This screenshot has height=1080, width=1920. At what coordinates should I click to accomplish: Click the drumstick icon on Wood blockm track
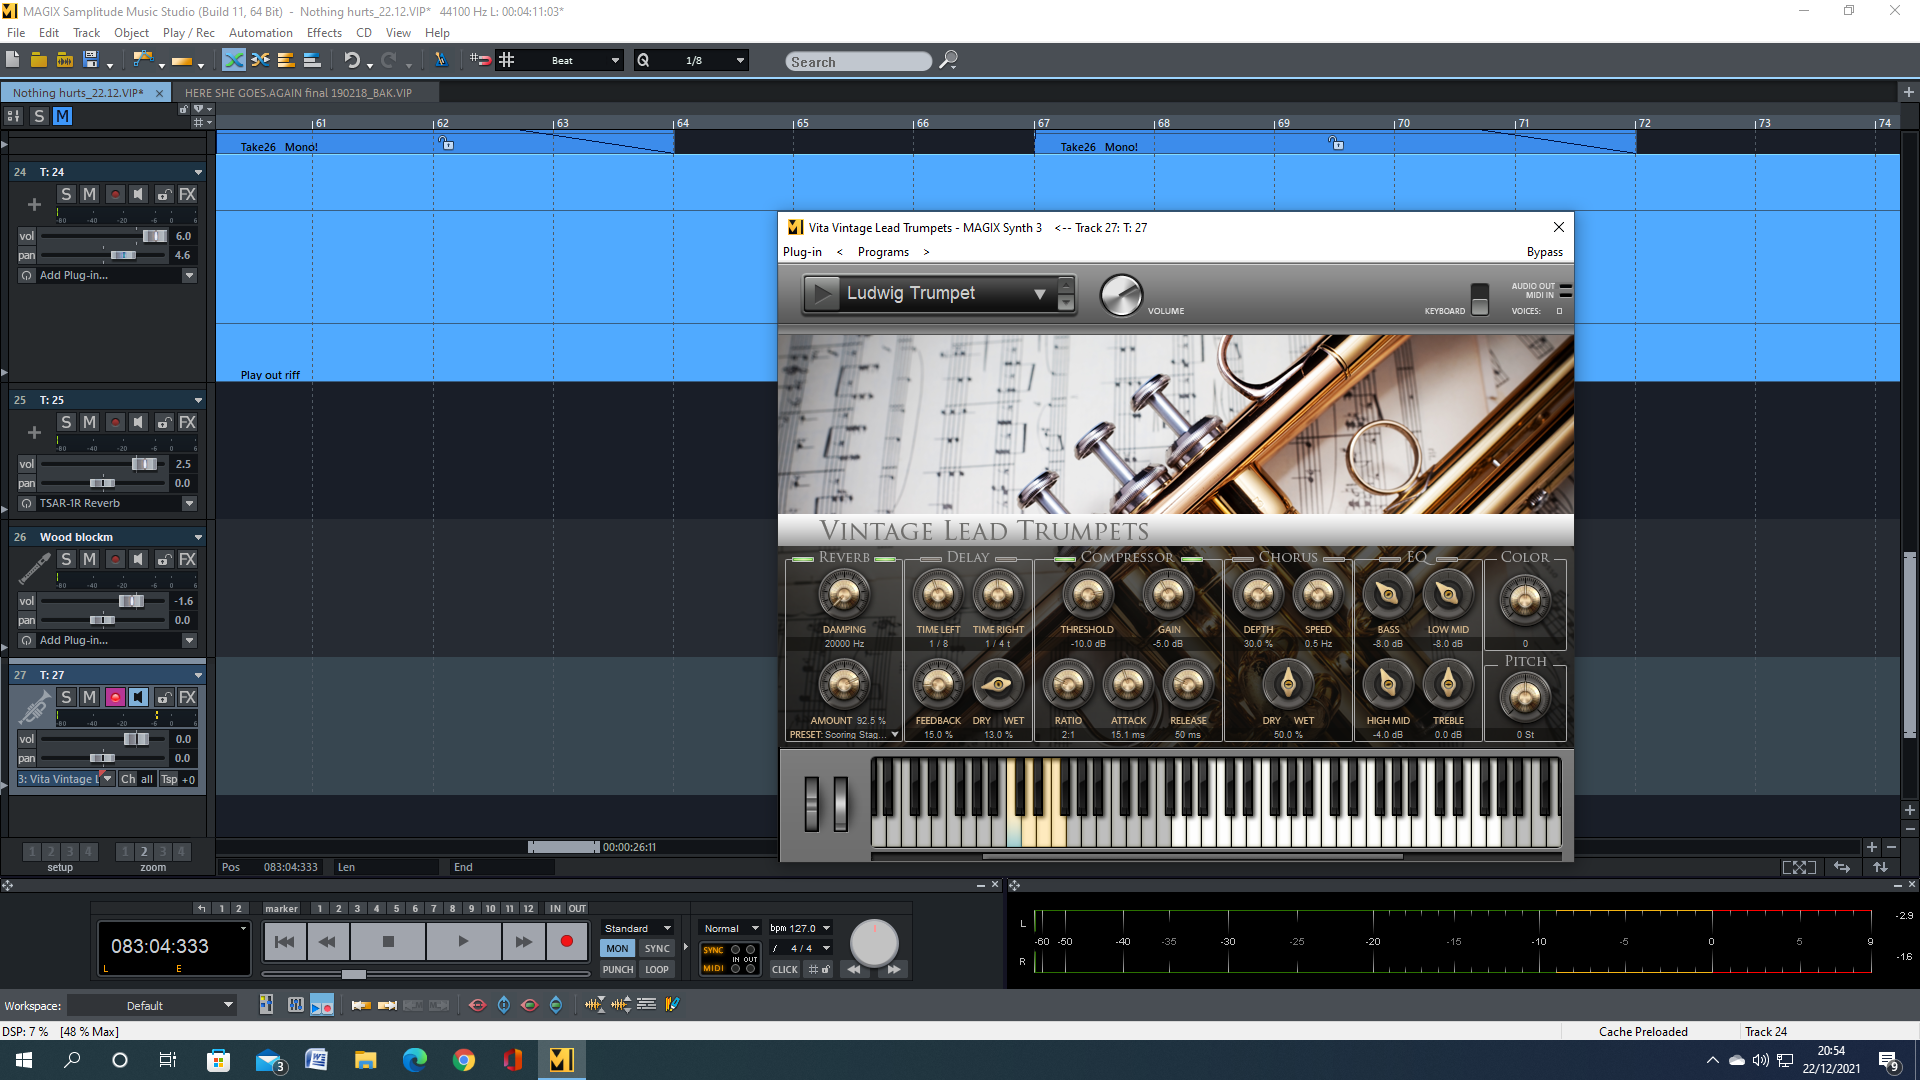pos(34,570)
